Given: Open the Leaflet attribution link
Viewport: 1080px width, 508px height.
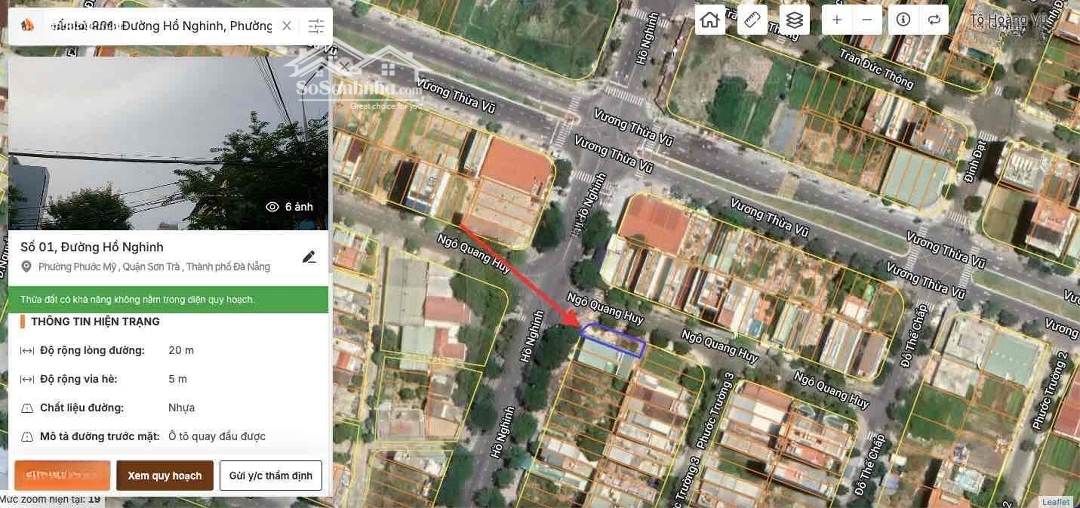Looking at the screenshot, I should point(1055,502).
